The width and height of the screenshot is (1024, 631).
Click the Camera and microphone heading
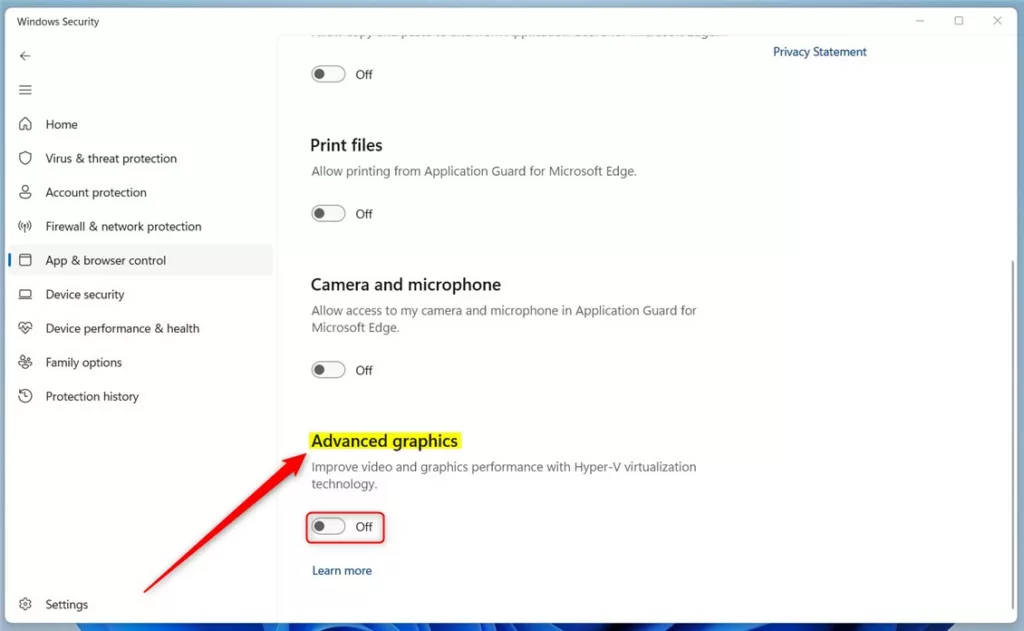click(406, 284)
